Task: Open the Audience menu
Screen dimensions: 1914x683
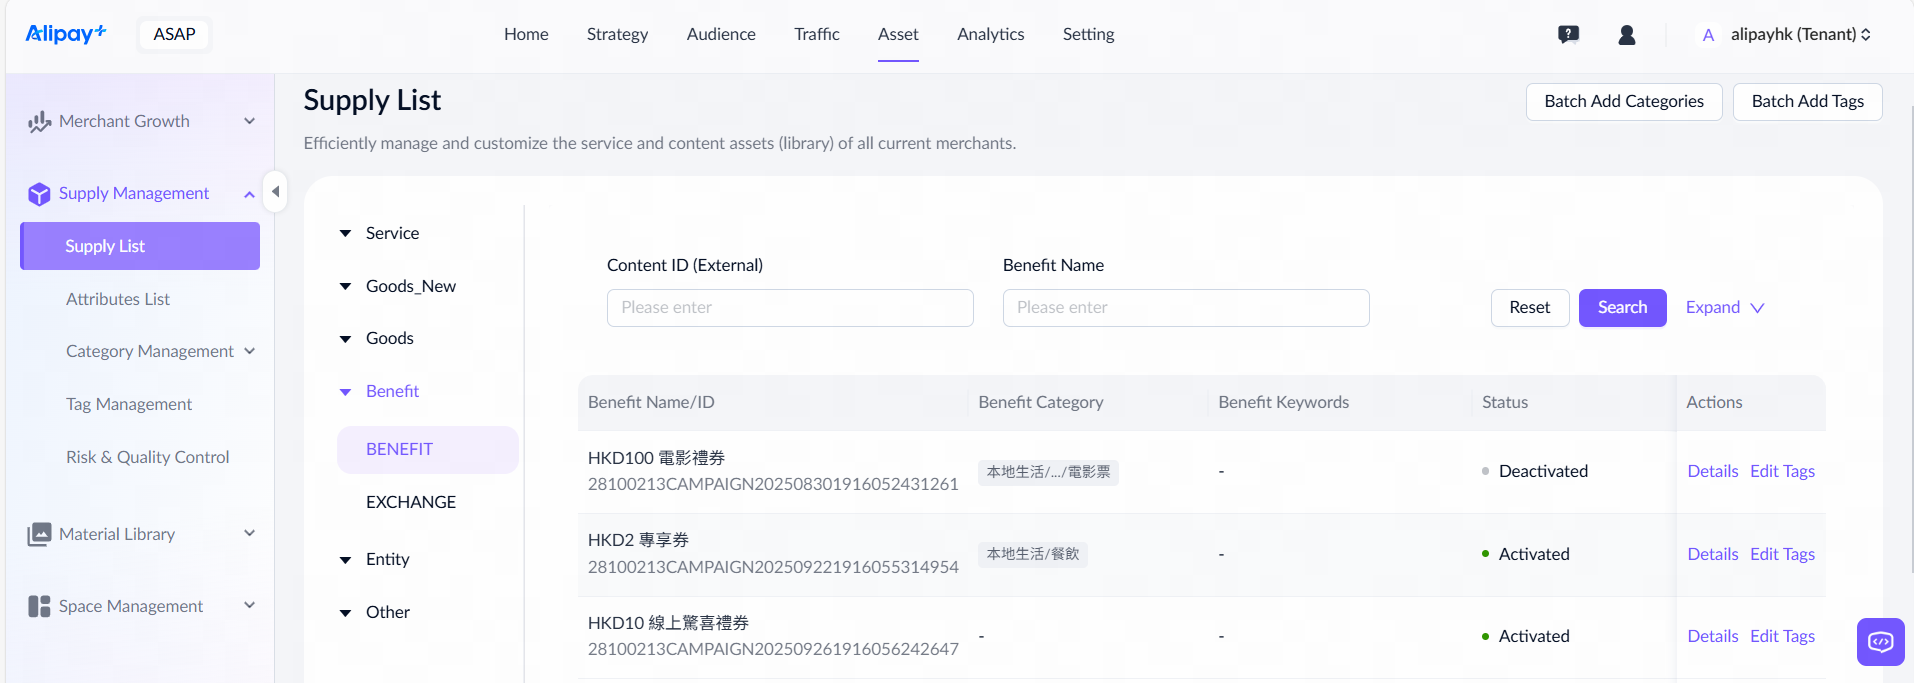Action: pos(720,35)
